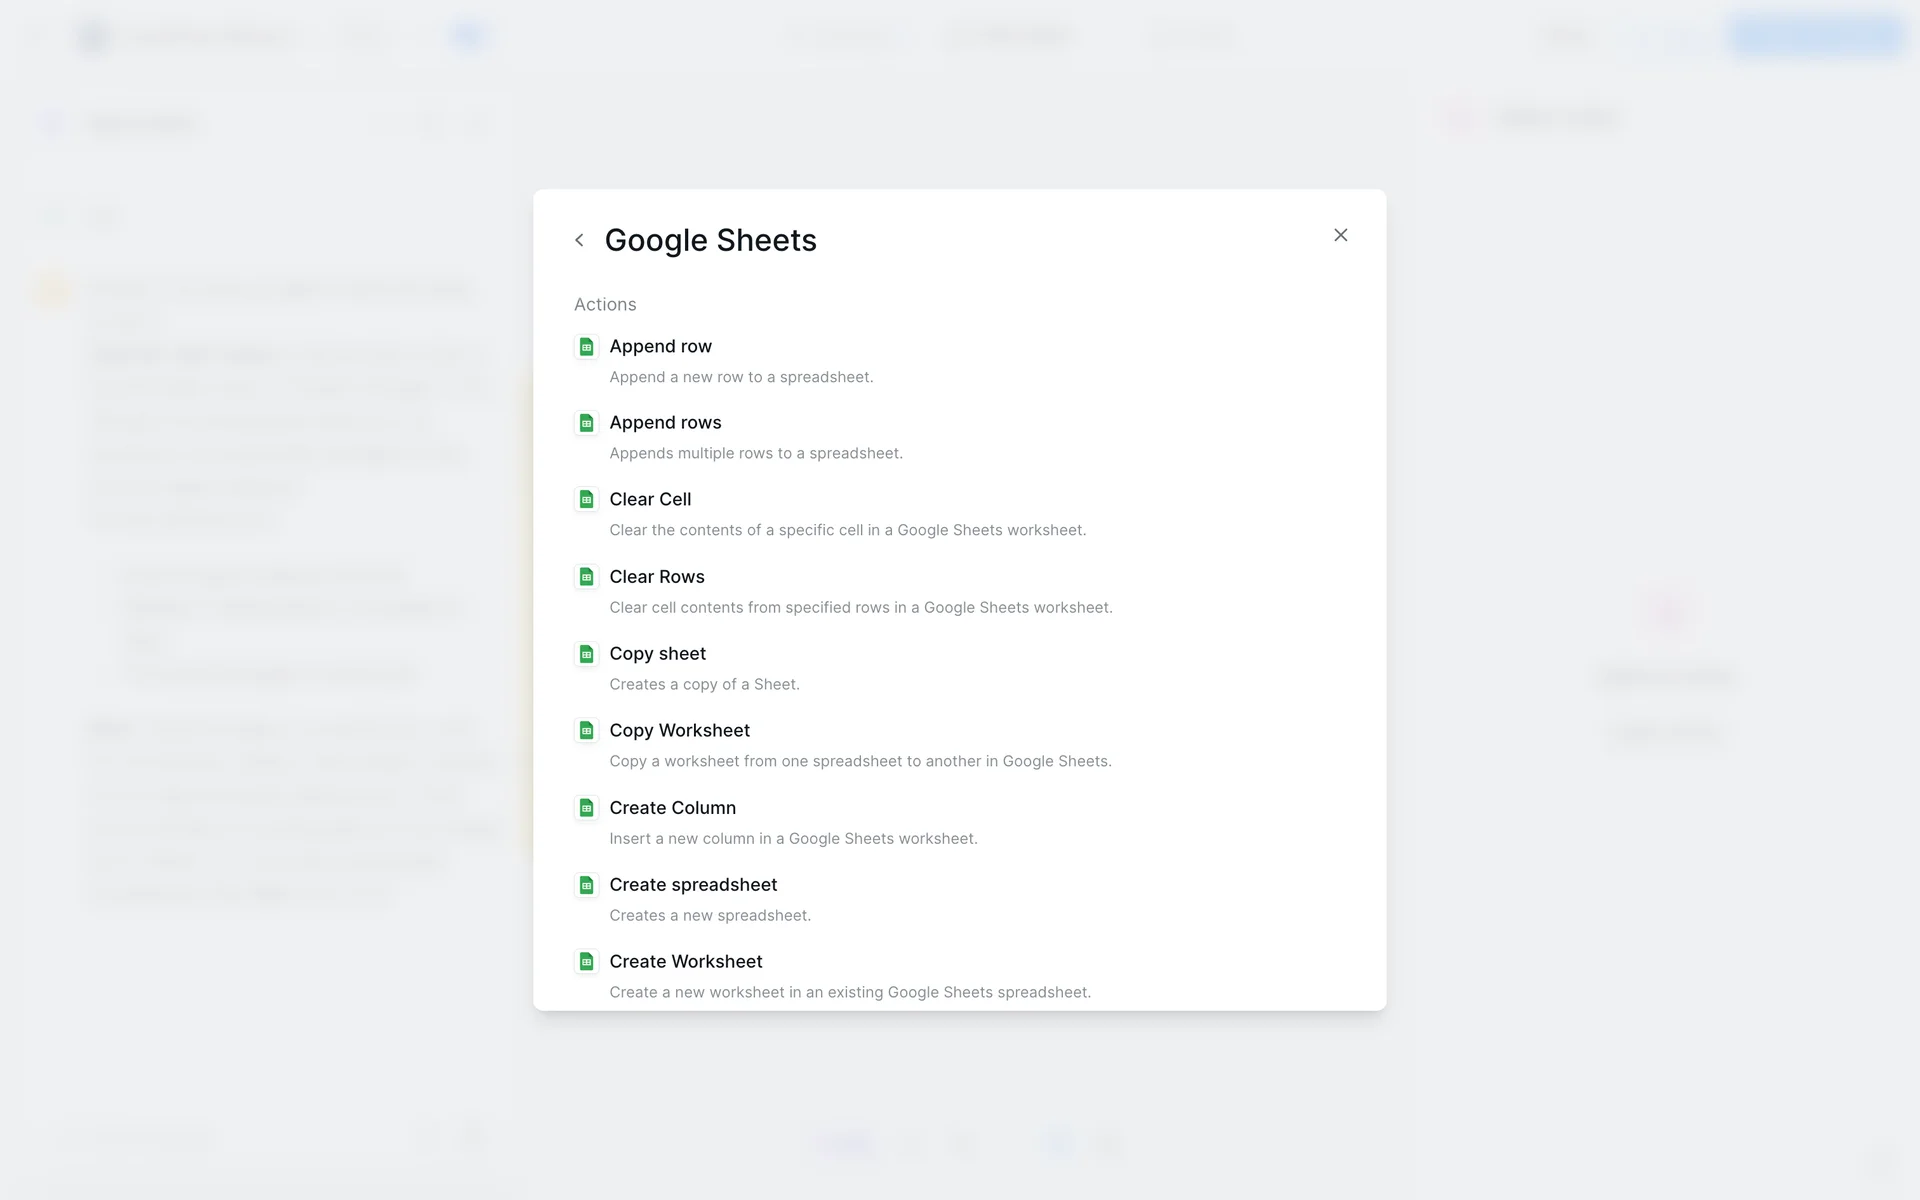This screenshot has height=1200, width=1920.
Task: Click the Sheets icon beside Copy sheet
Action: pos(587,654)
